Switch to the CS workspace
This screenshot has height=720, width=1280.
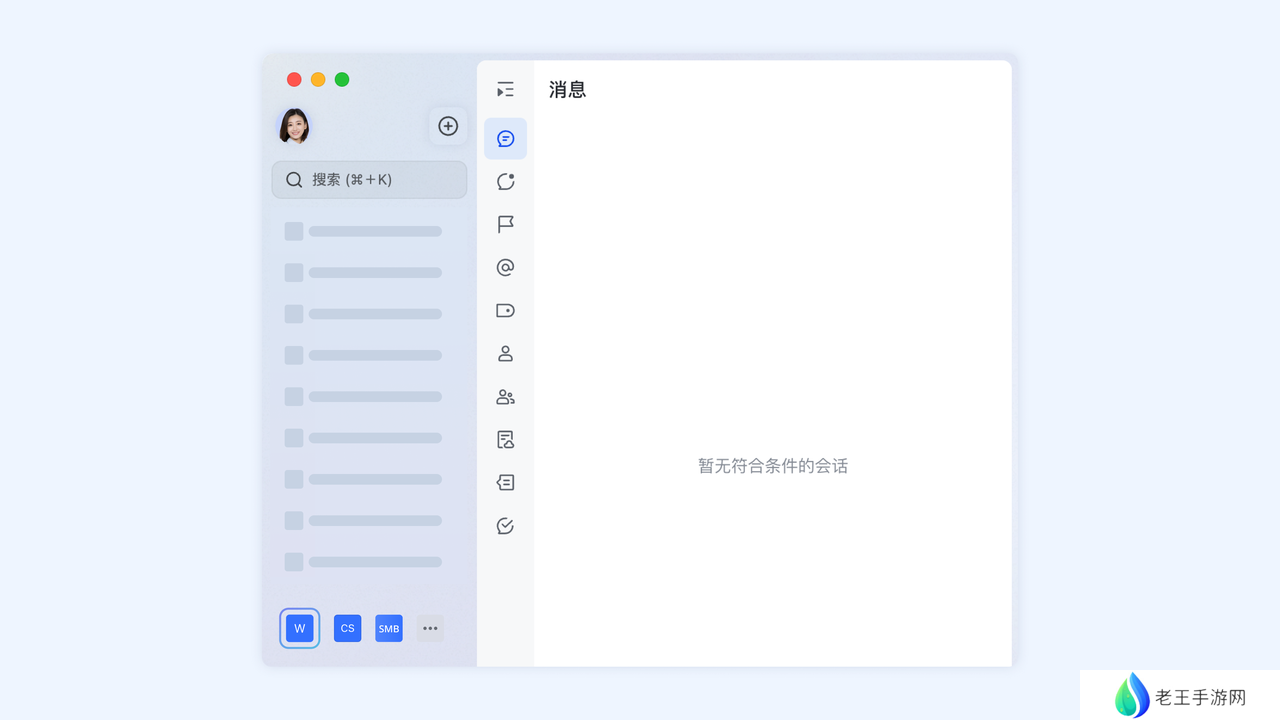(347, 628)
